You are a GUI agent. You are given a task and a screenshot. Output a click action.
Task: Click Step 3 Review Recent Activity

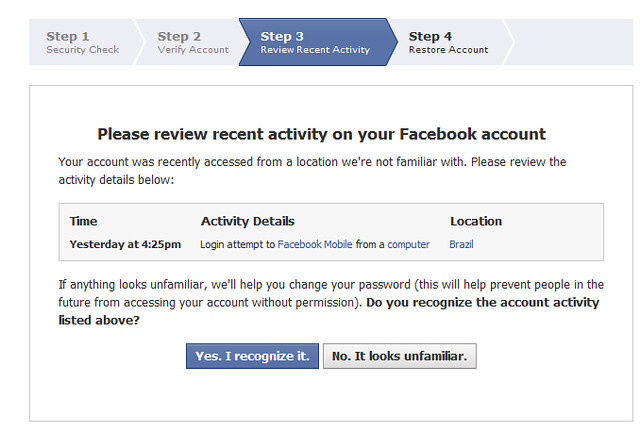click(314, 42)
